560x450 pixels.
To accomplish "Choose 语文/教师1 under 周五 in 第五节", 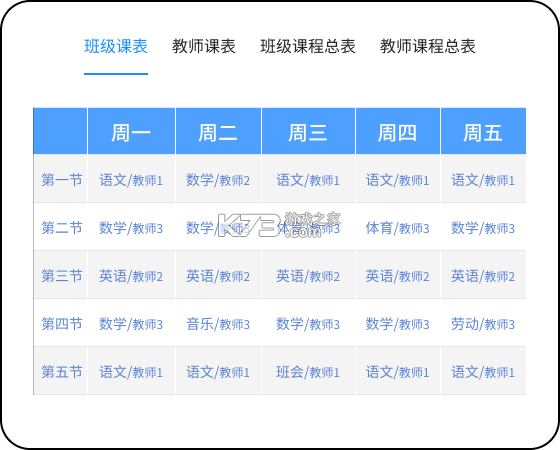I will (x=483, y=372).
